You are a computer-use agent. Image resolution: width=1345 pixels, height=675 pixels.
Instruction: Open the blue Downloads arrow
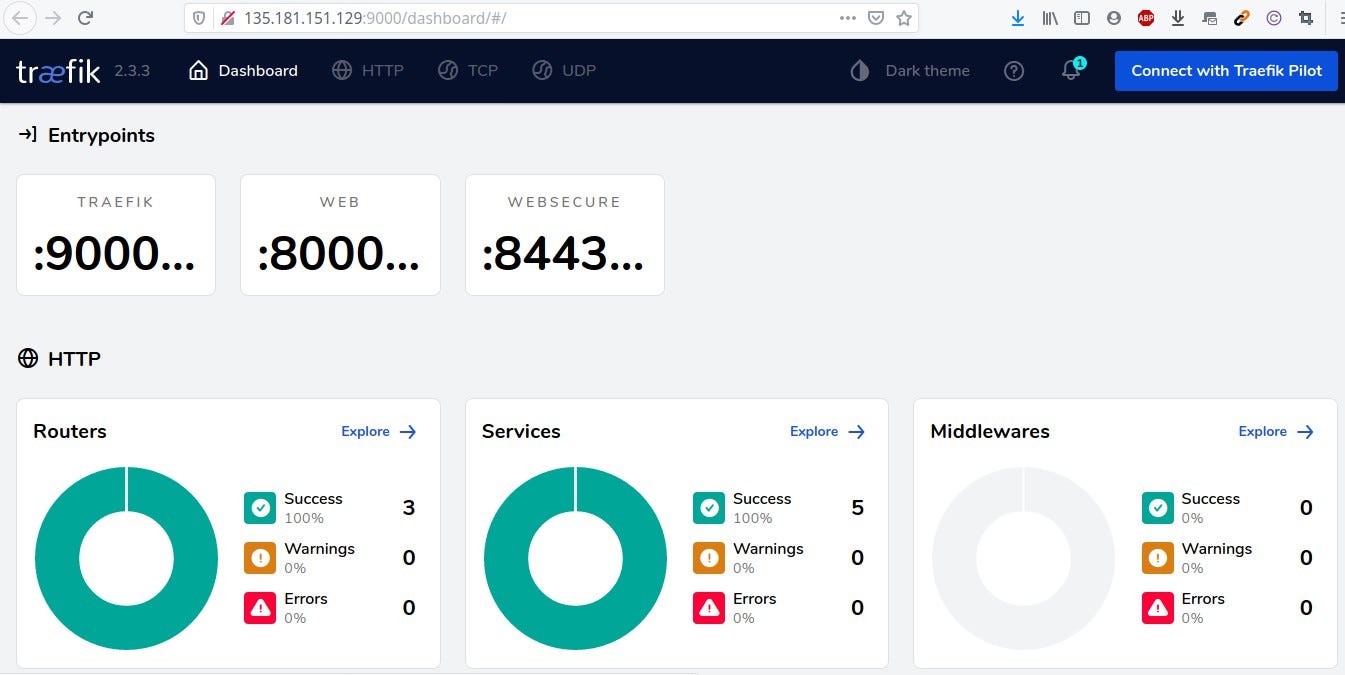tap(1018, 18)
